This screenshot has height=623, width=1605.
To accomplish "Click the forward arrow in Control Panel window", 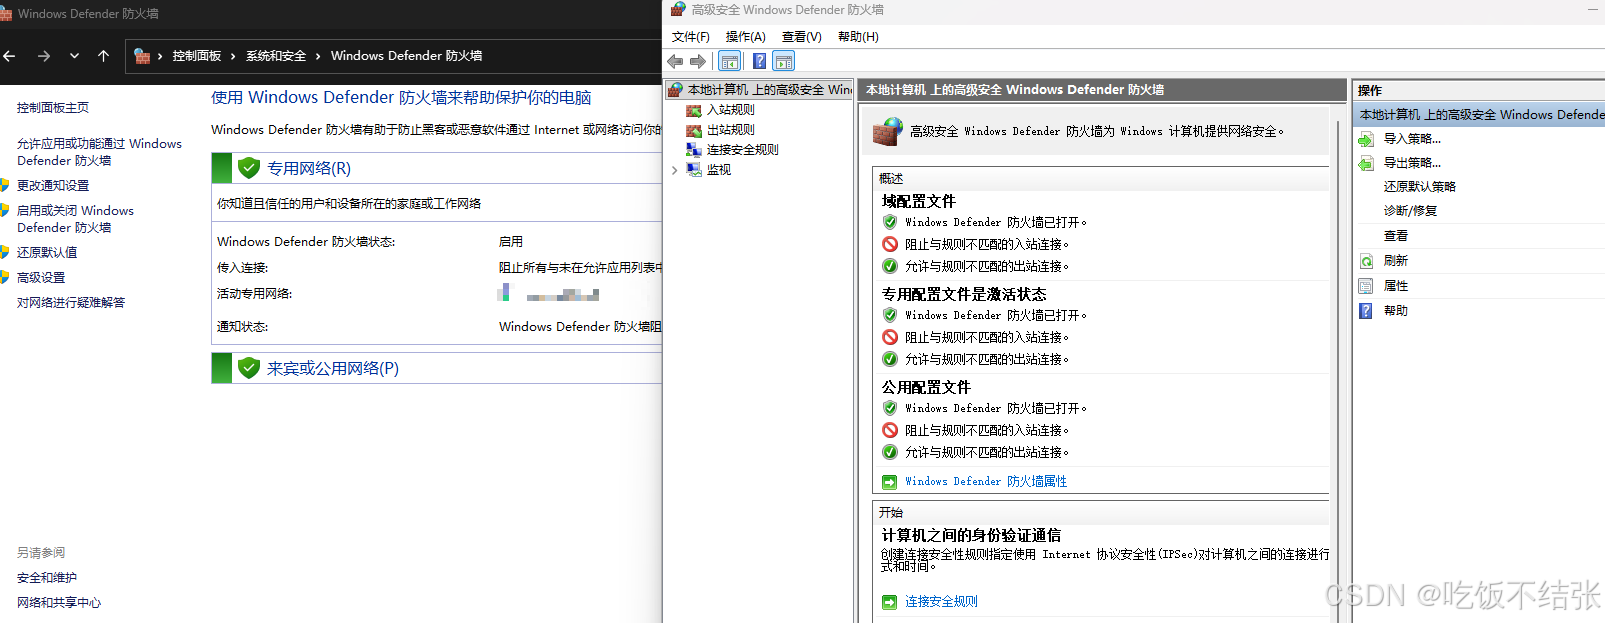I will coord(43,56).
